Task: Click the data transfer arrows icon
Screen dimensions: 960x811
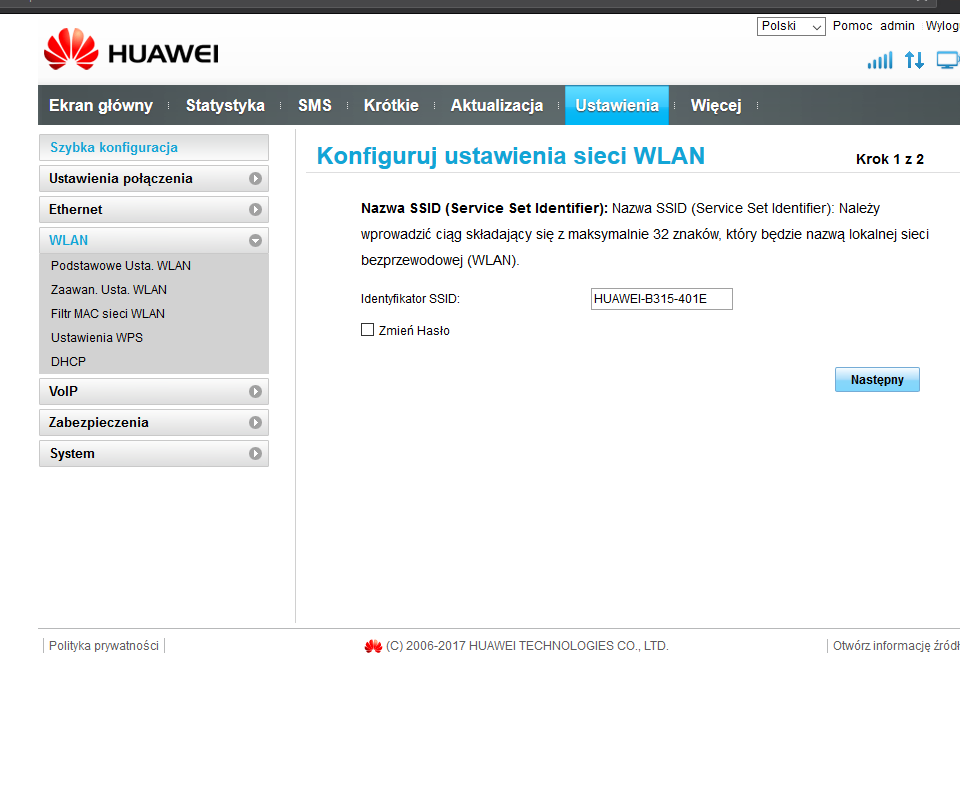Action: pyautogui.click(x=914, y=60)
